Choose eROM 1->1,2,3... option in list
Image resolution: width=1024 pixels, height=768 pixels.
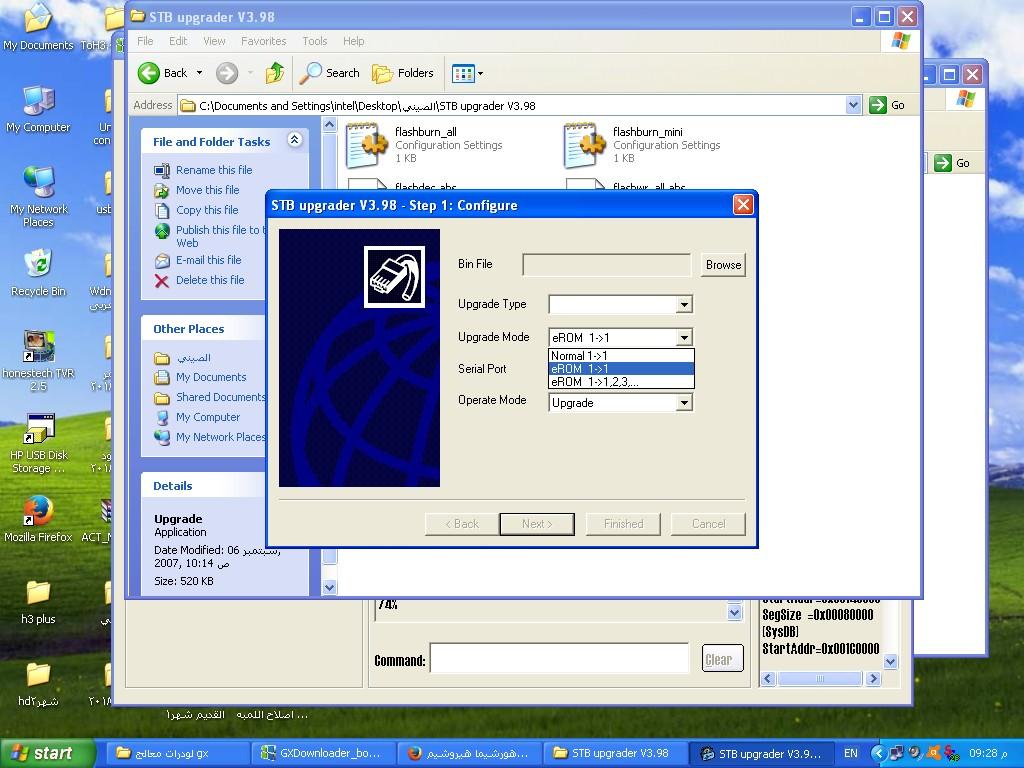click(x=621, y=382)
